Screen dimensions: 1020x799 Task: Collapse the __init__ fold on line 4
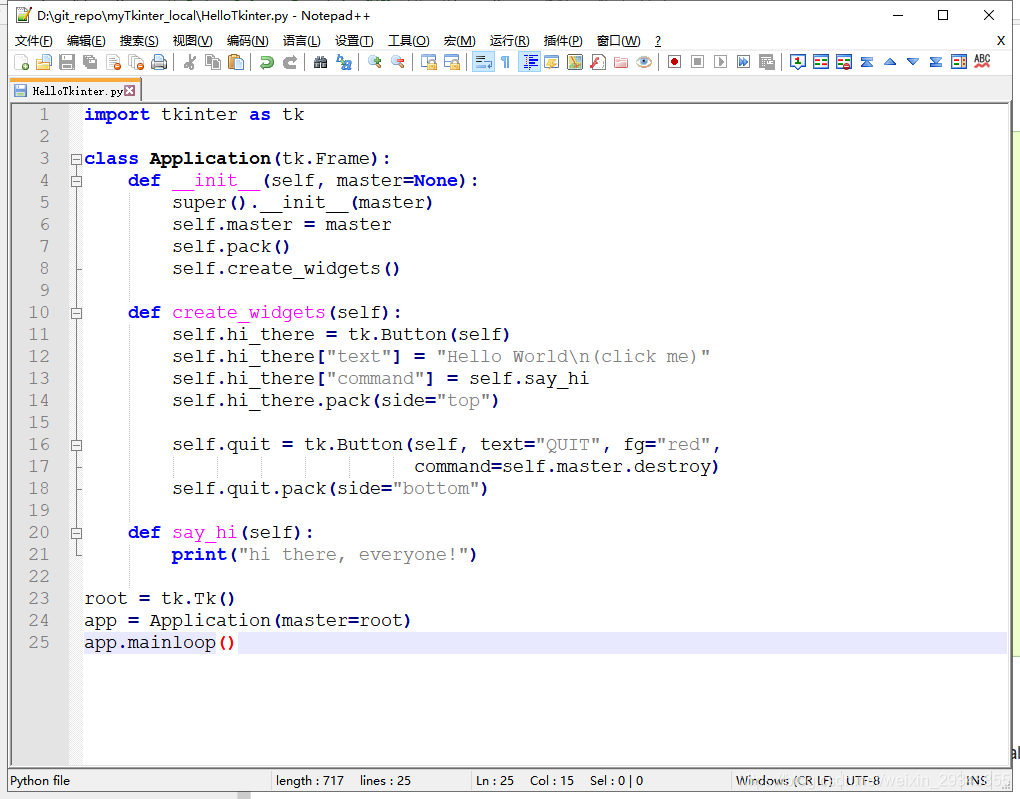pyautogui.click(x=76, y=181)
